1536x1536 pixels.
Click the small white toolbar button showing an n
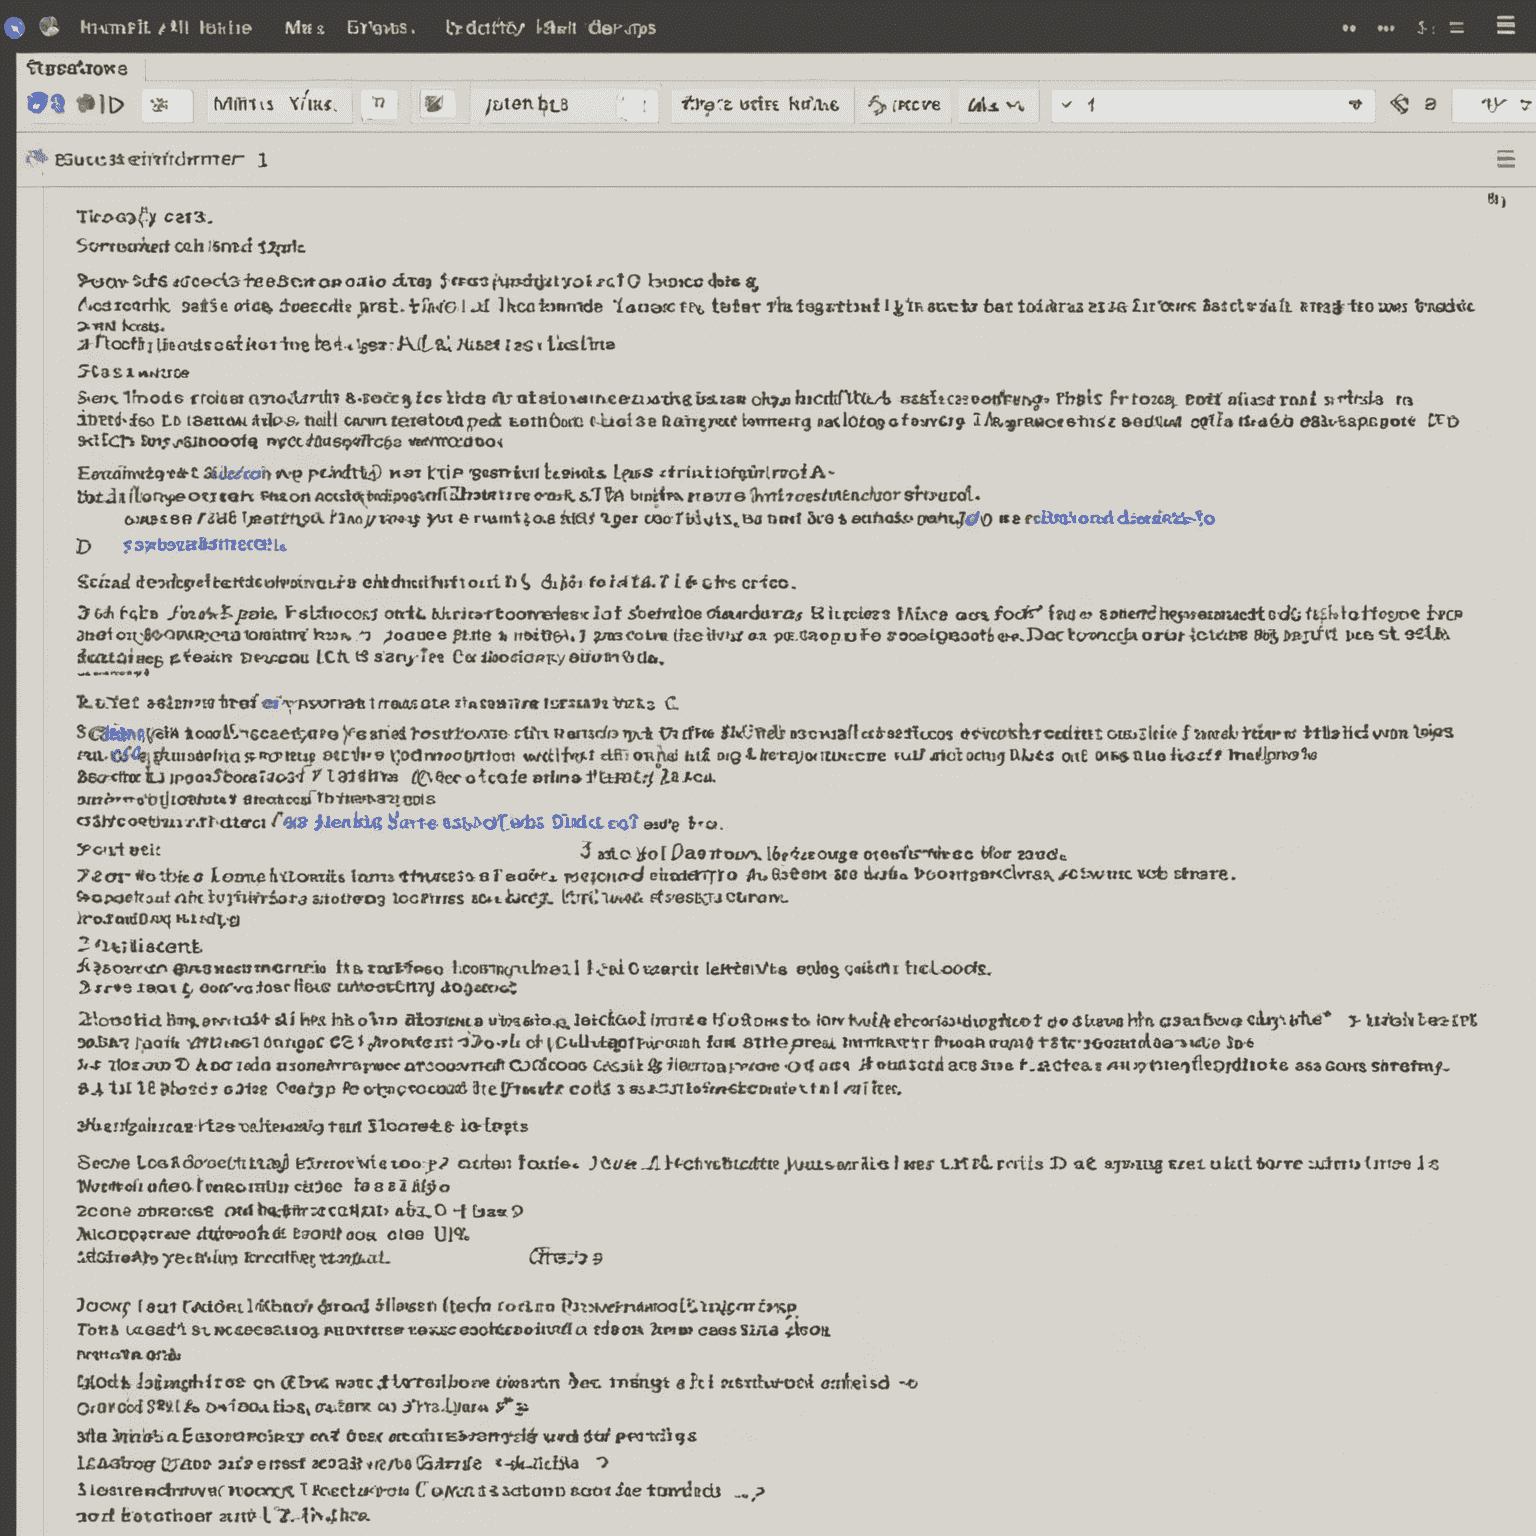point(378,104)
